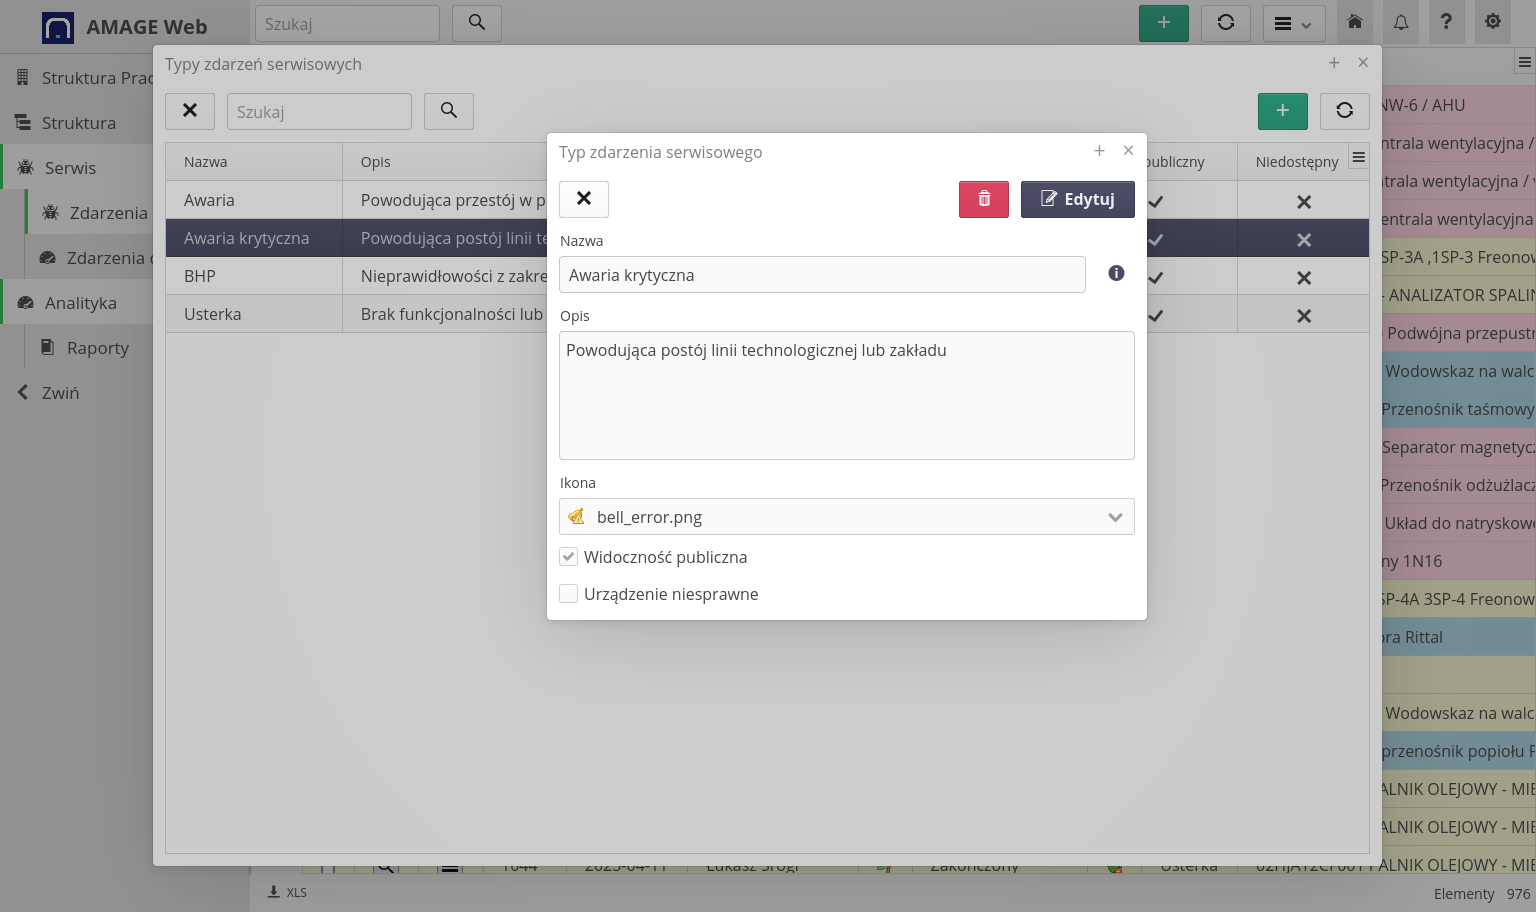Open help question mark icon
Viewport: 1536px width, 912px height.
(x=1446, y=22)
